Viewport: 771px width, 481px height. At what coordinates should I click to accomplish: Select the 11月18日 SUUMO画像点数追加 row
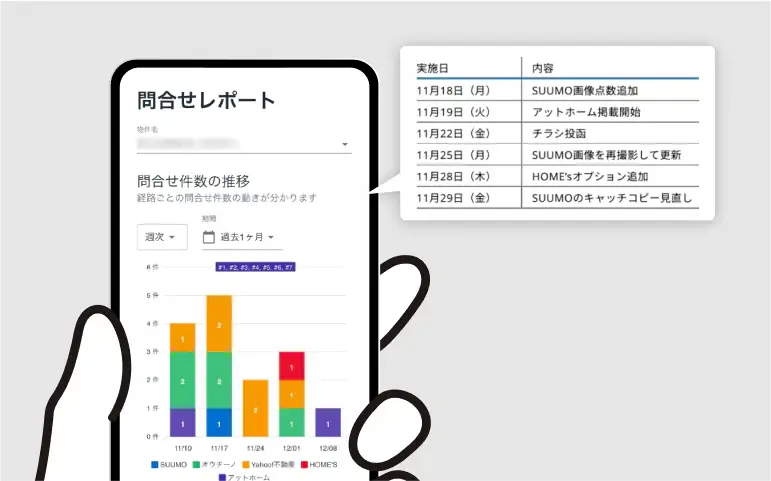(556, 90)
